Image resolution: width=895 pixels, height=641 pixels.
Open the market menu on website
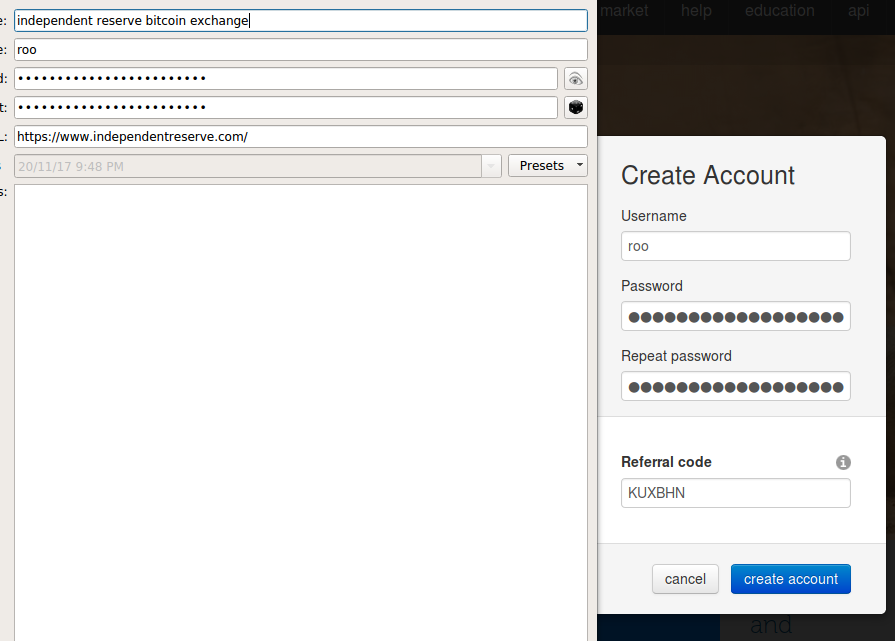click(x=624, y=10)
